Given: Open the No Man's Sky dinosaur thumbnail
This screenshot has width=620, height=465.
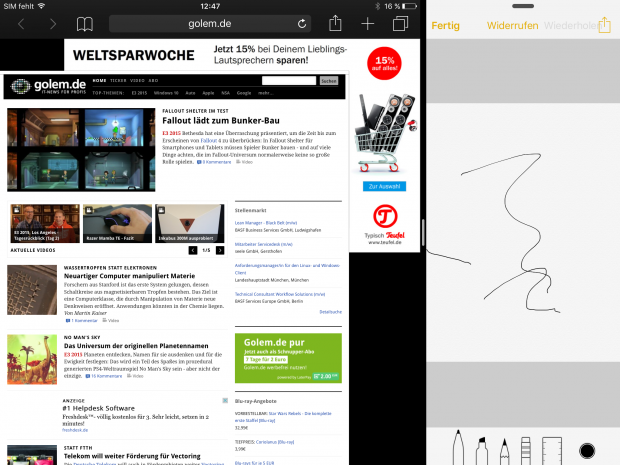Looking at the screenshot, I should pos(32,359).
